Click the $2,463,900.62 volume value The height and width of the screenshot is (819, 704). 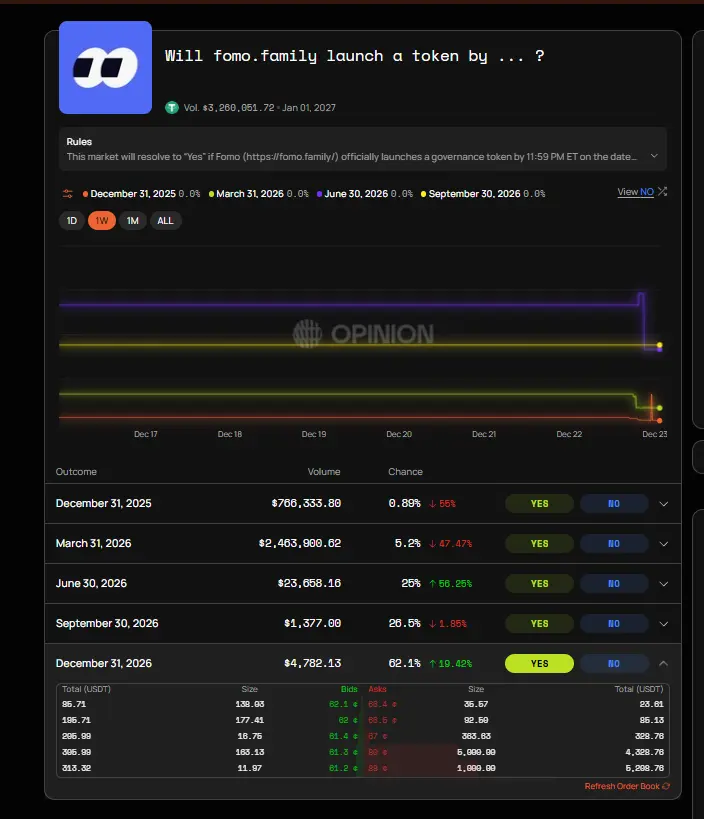[x=300, y=543]
